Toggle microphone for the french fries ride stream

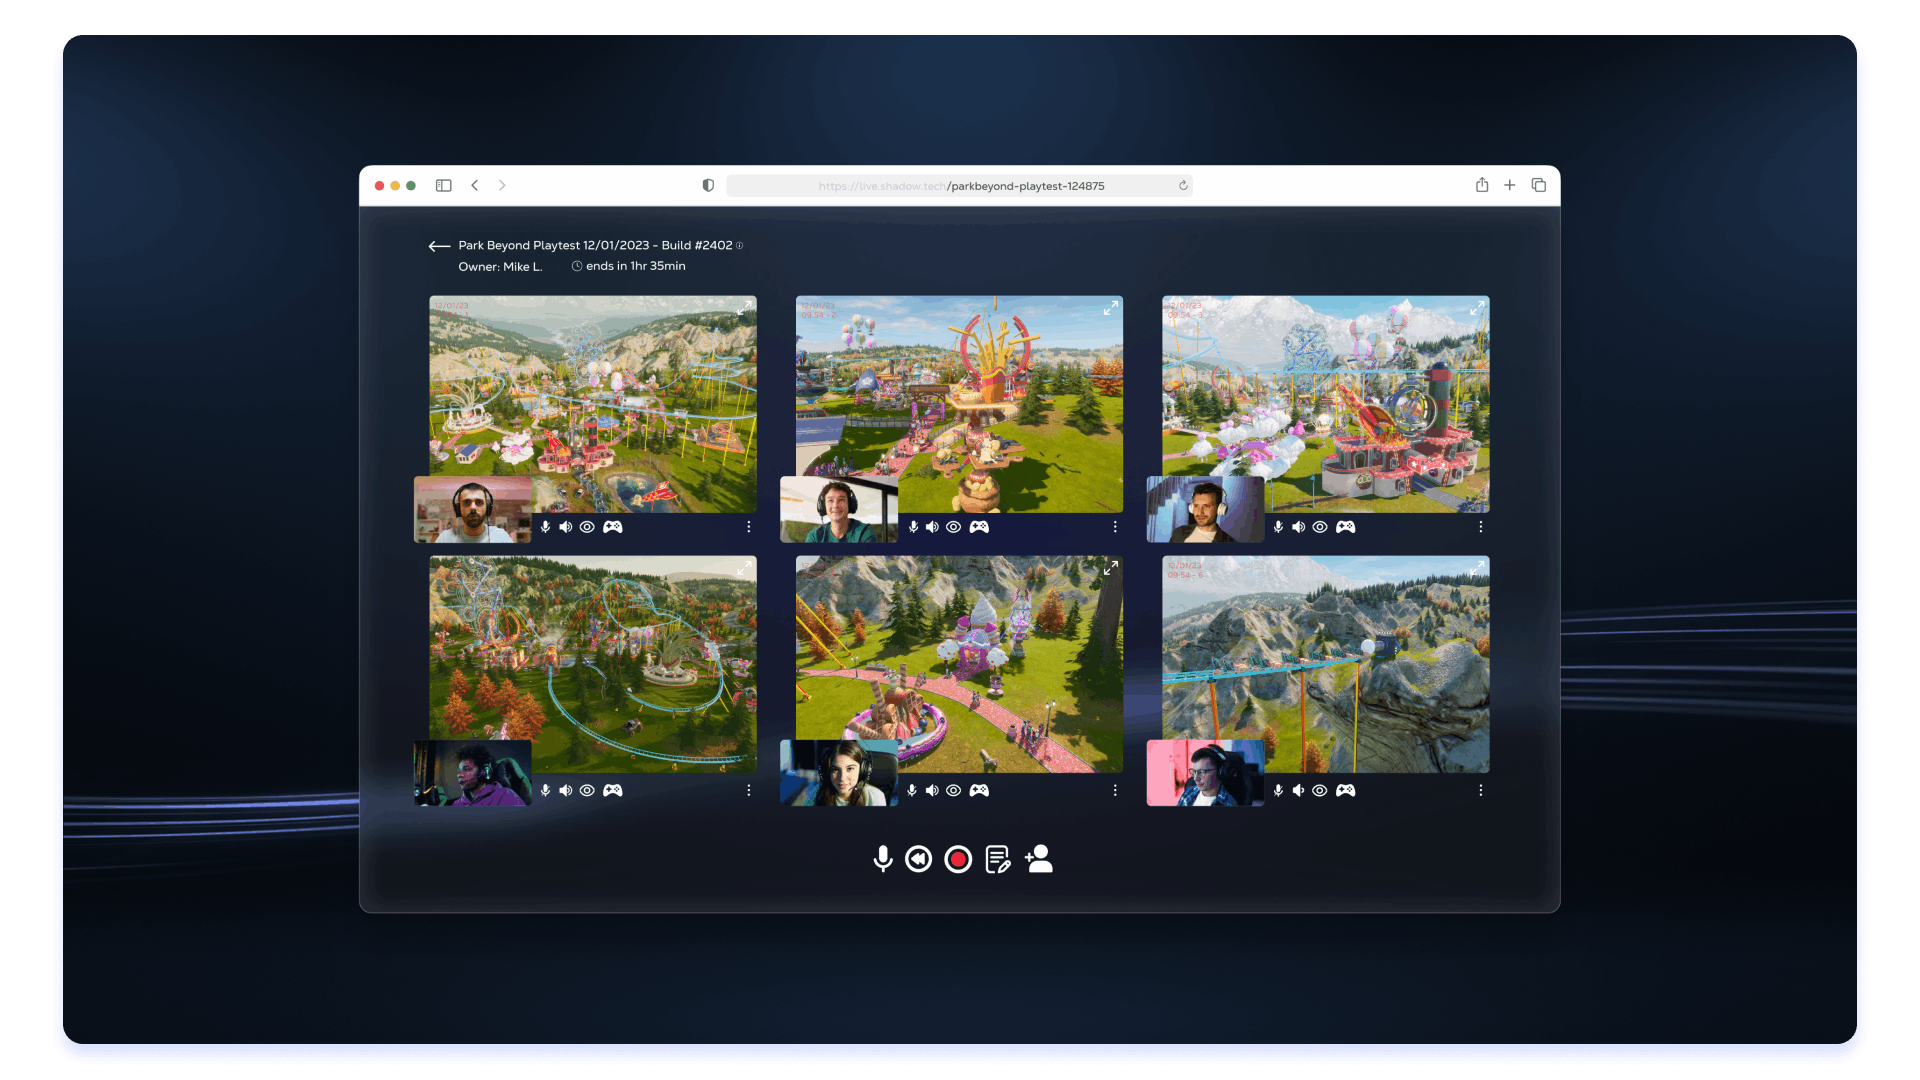(912, 527)
